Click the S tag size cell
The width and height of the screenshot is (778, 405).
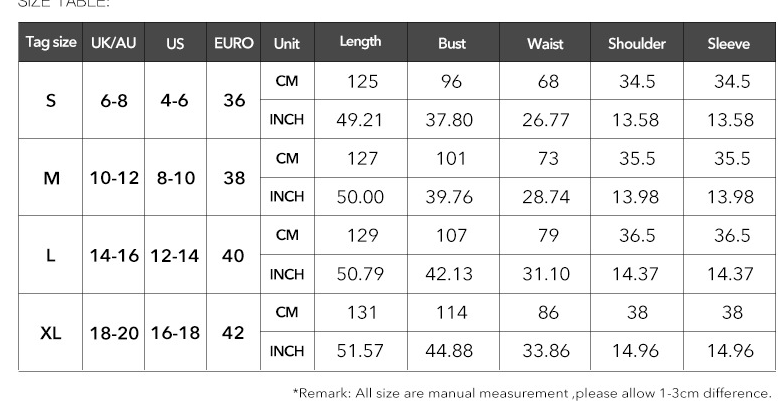[51, 101]
